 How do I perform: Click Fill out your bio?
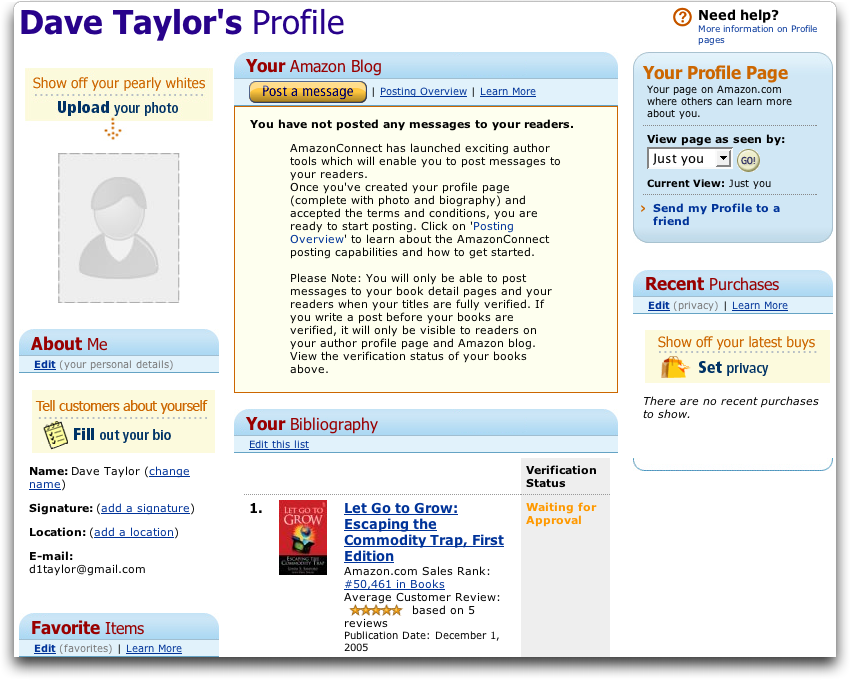123,435
